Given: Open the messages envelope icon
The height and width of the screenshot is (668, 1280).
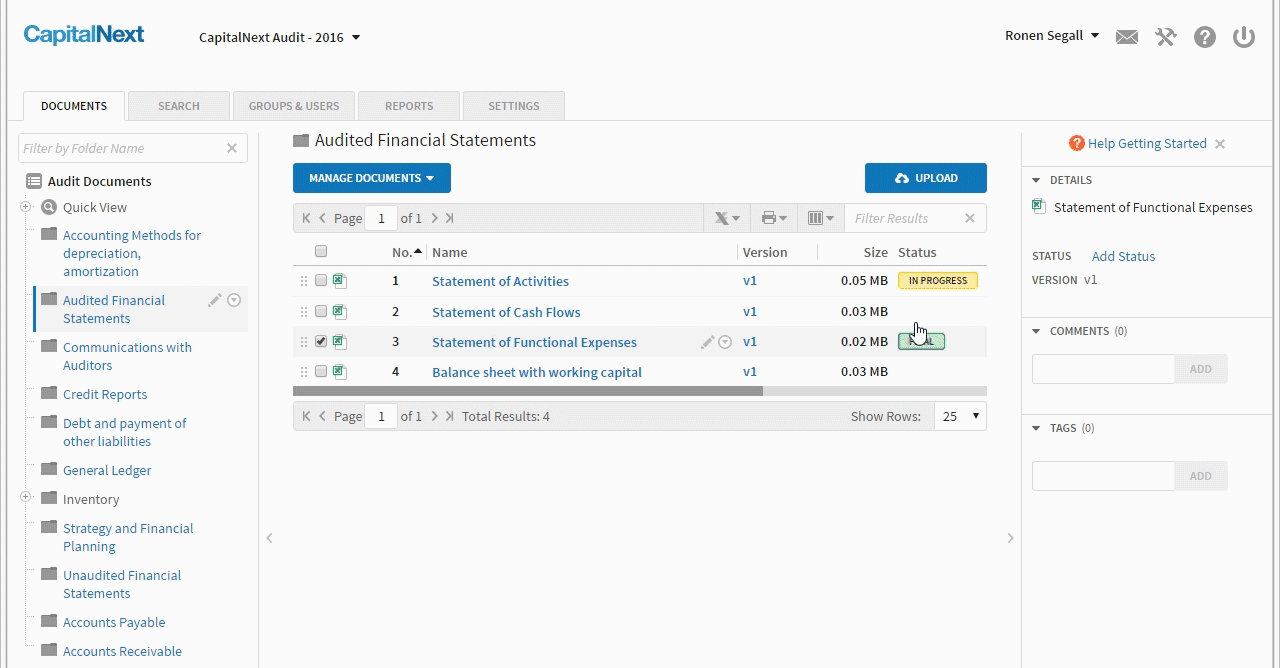Looking at the screenshot, I should (1127, 37).
